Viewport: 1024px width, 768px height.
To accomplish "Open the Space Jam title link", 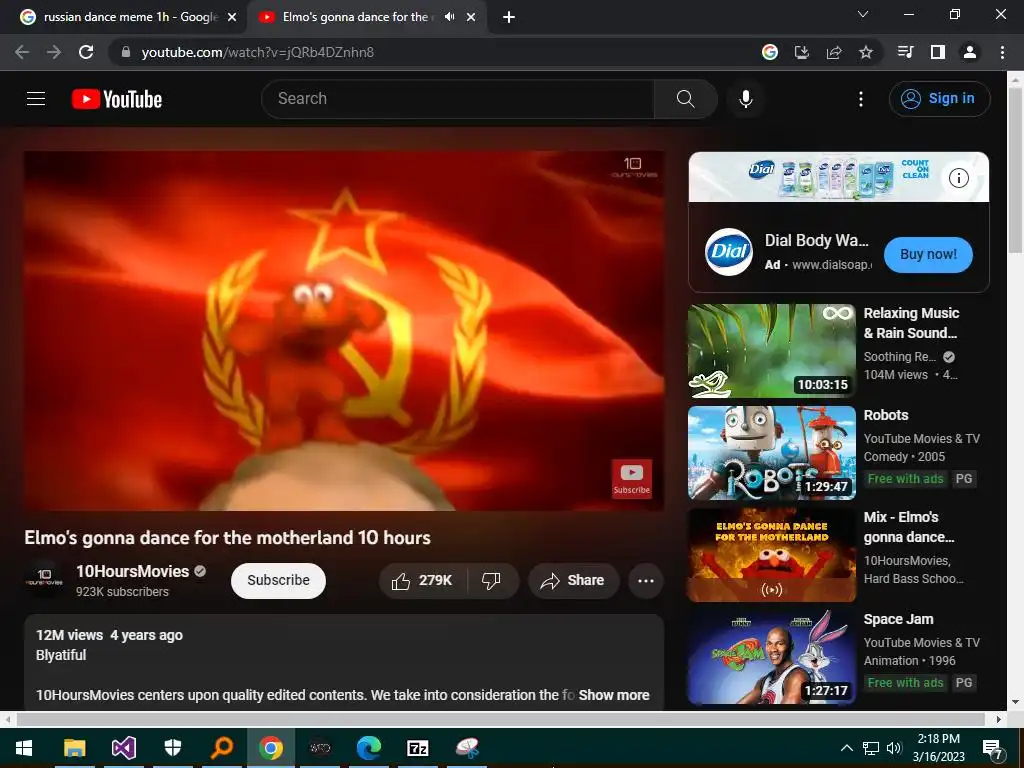I will click(x=898, y=619).
